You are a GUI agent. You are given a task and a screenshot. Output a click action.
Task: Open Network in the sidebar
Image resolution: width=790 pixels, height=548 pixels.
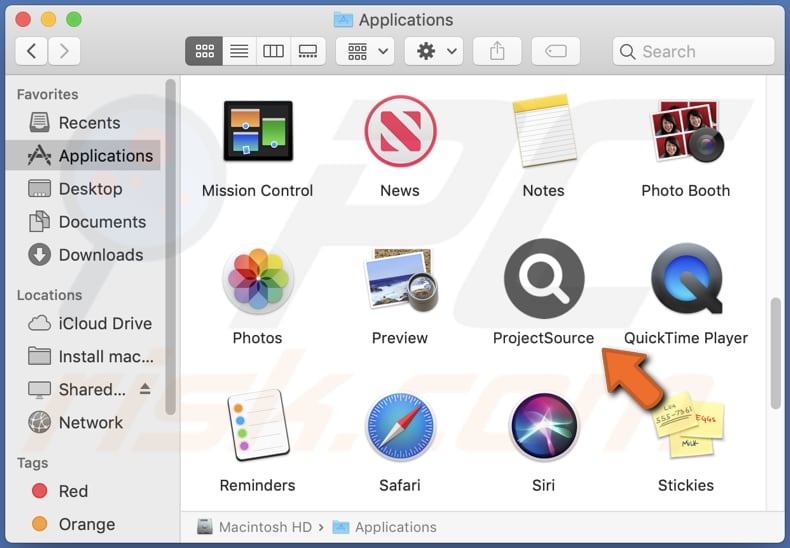click(83, 423)
